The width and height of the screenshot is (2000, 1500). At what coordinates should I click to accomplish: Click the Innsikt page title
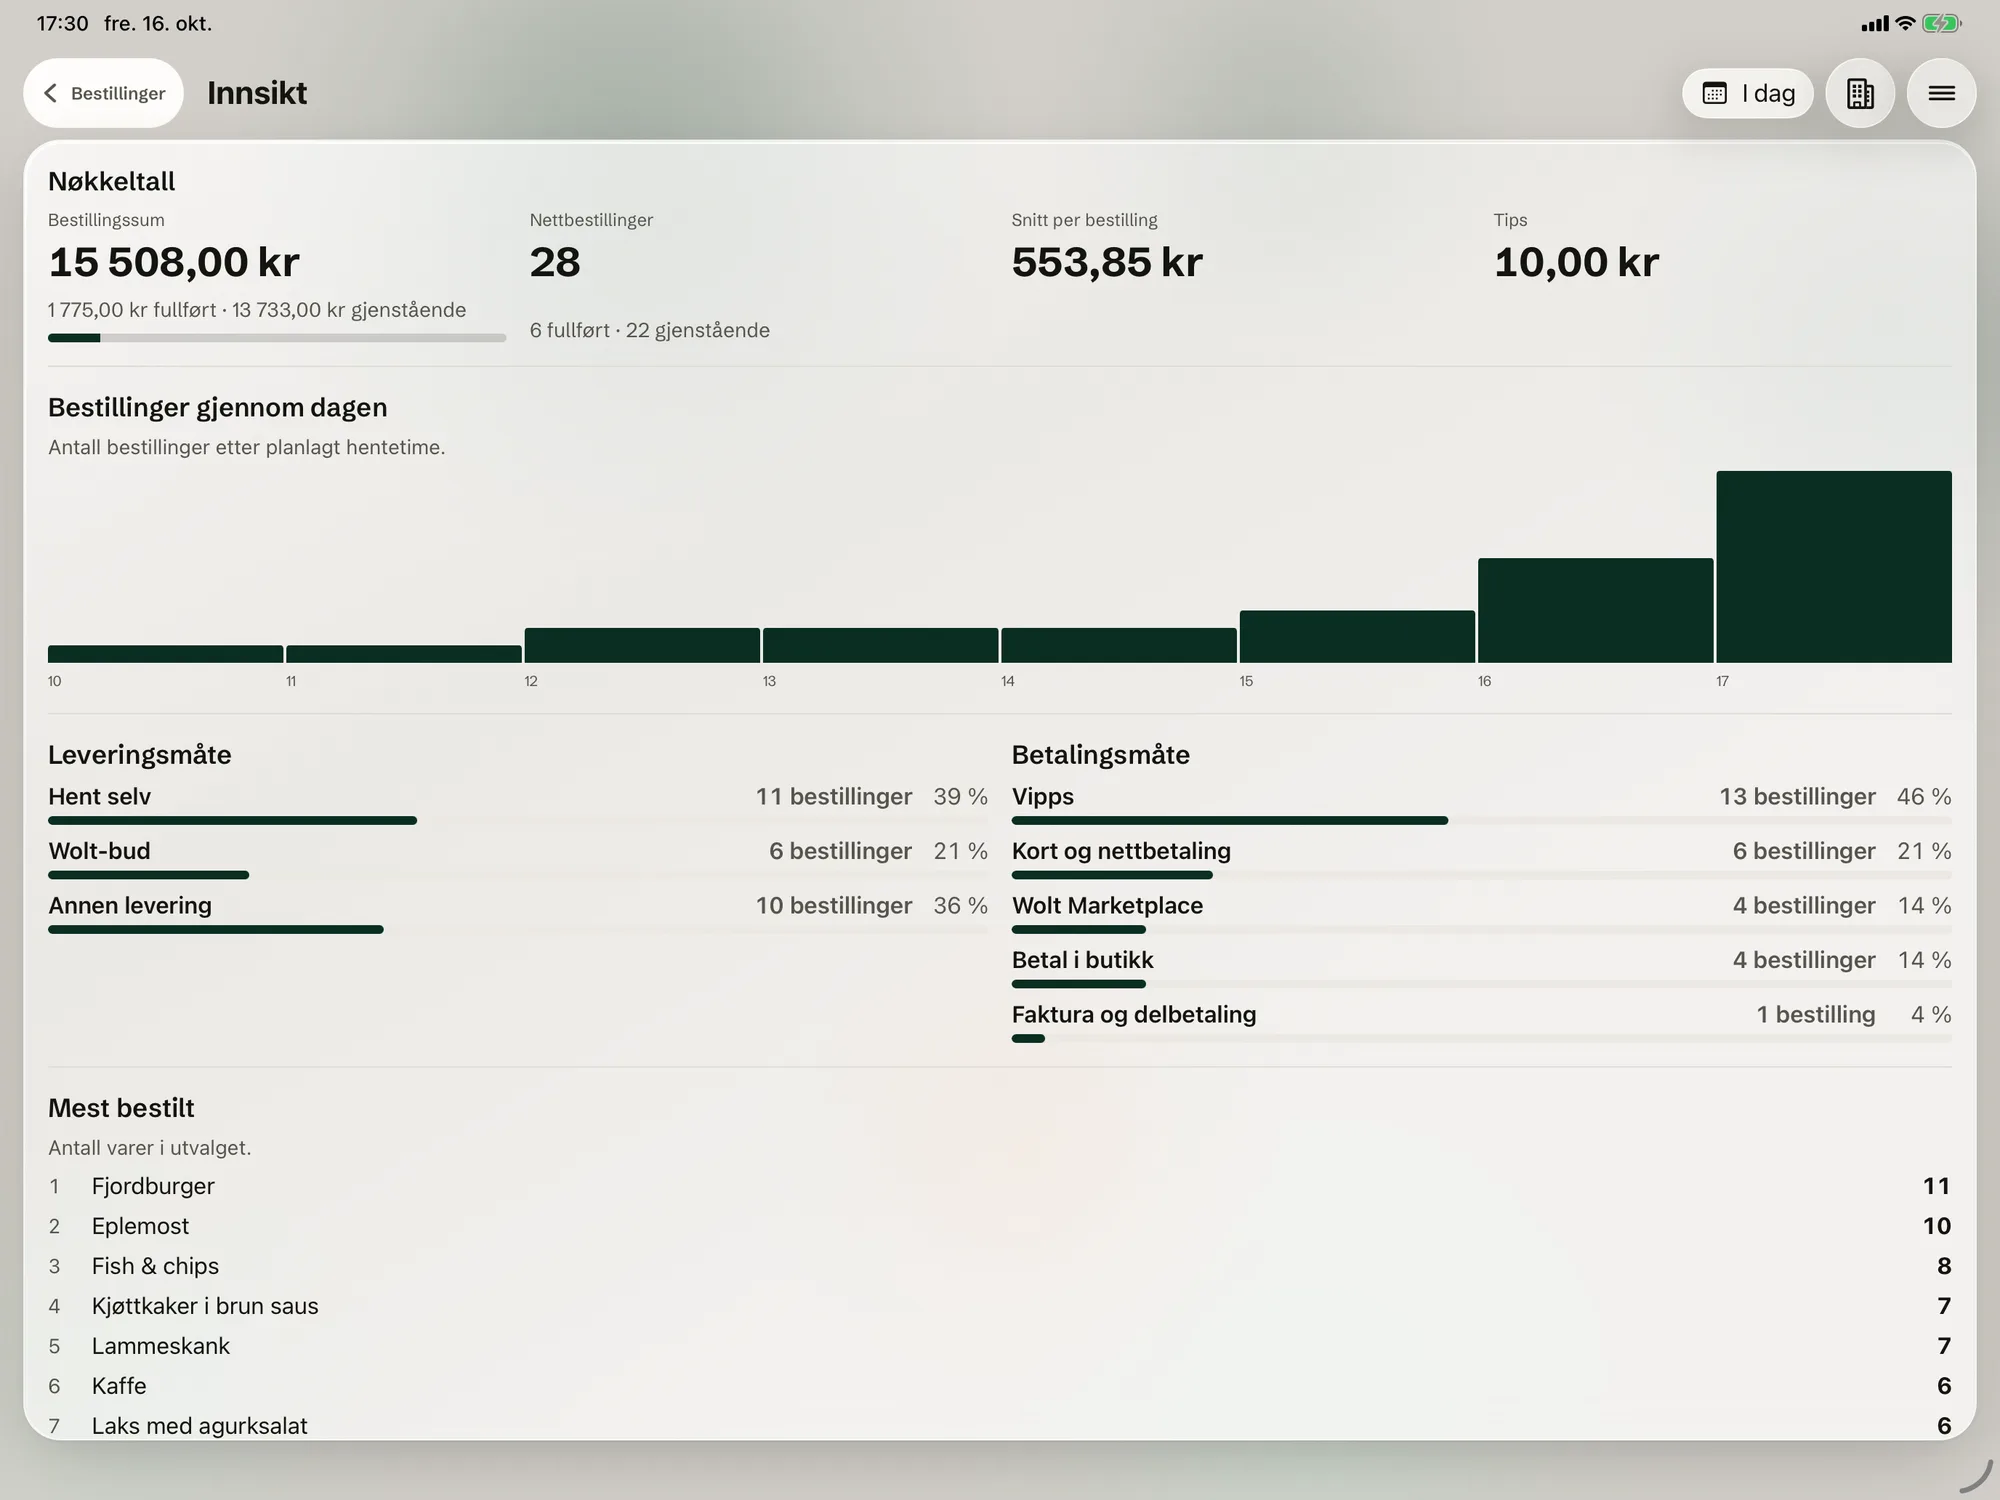[x=257, y=93]
